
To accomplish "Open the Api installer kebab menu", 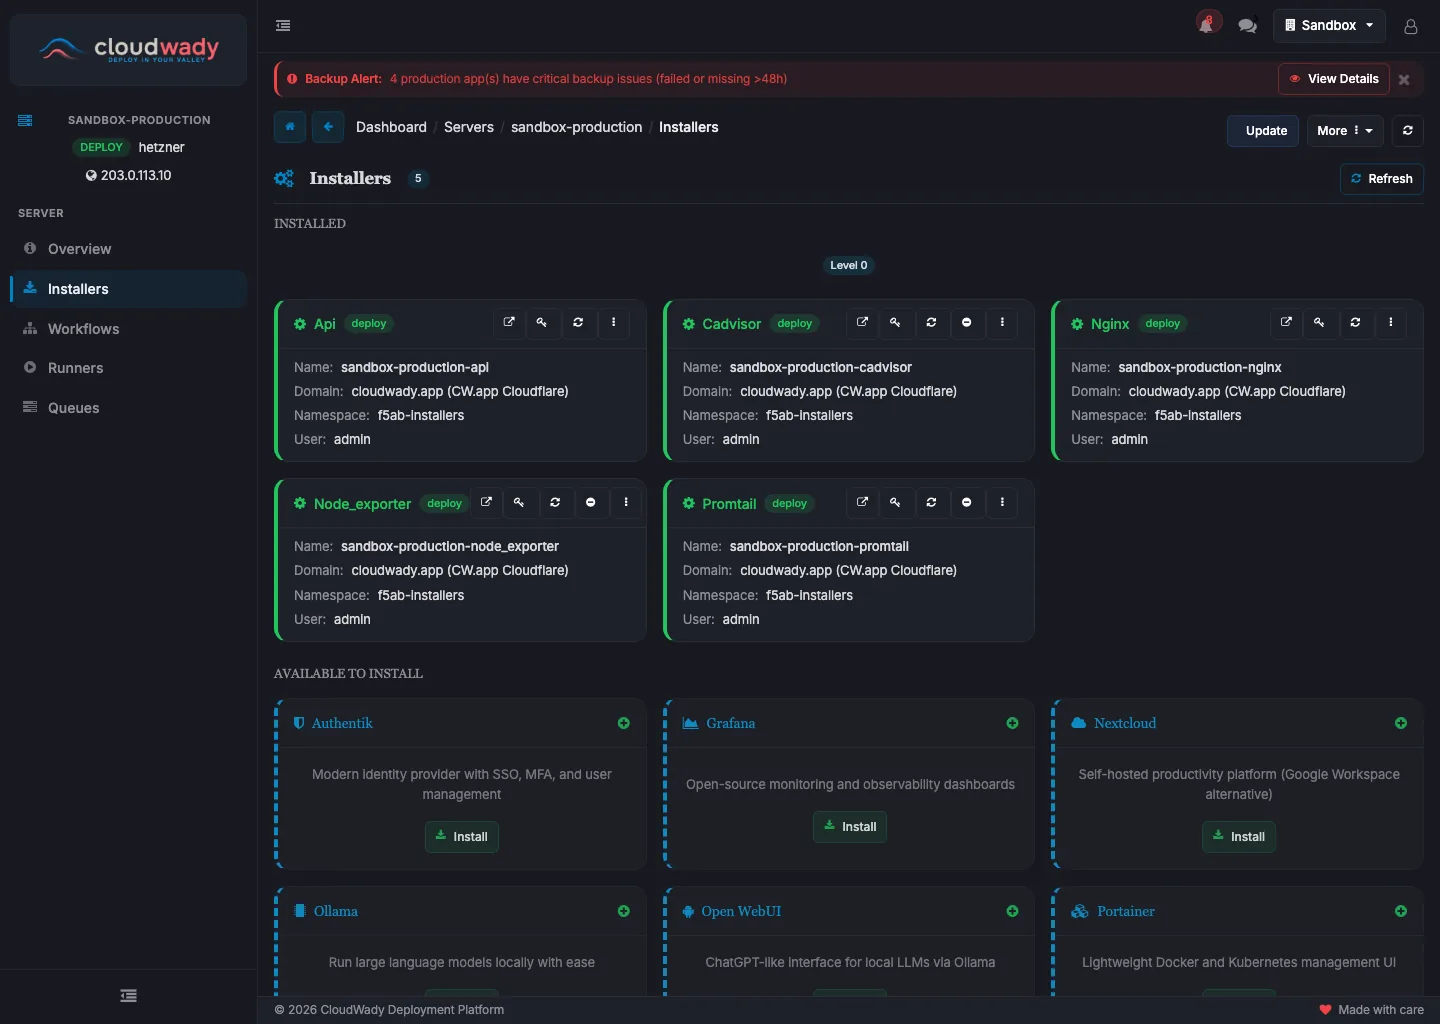I will click(x=614, y=322).
